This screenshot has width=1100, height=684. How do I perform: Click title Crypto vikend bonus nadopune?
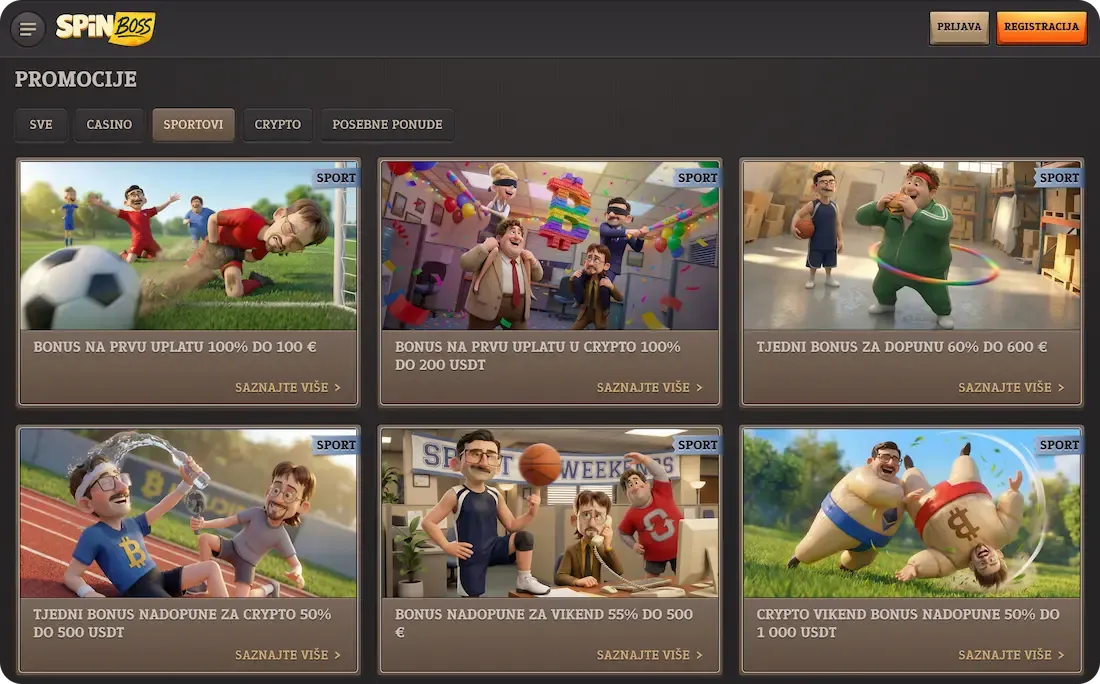[908, 623]
